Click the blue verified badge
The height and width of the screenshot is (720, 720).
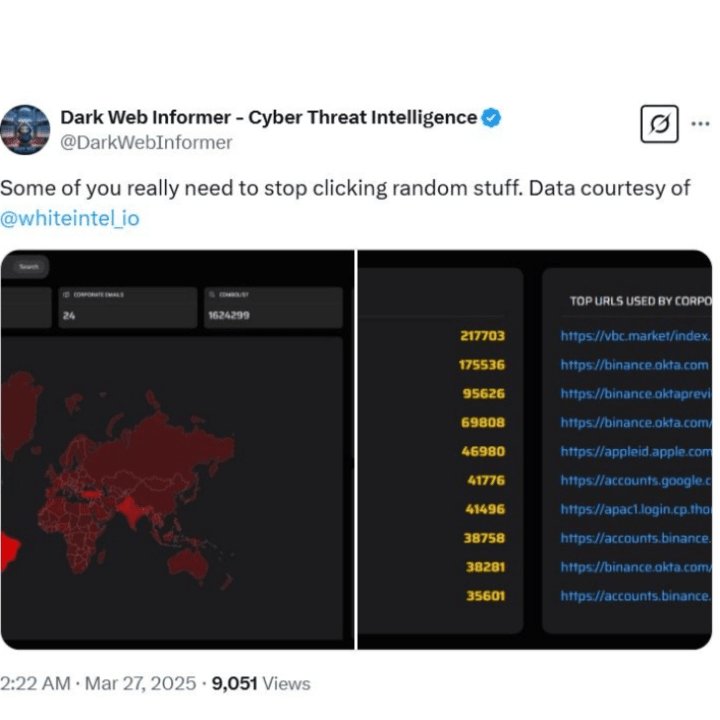(x=491, y=117)
